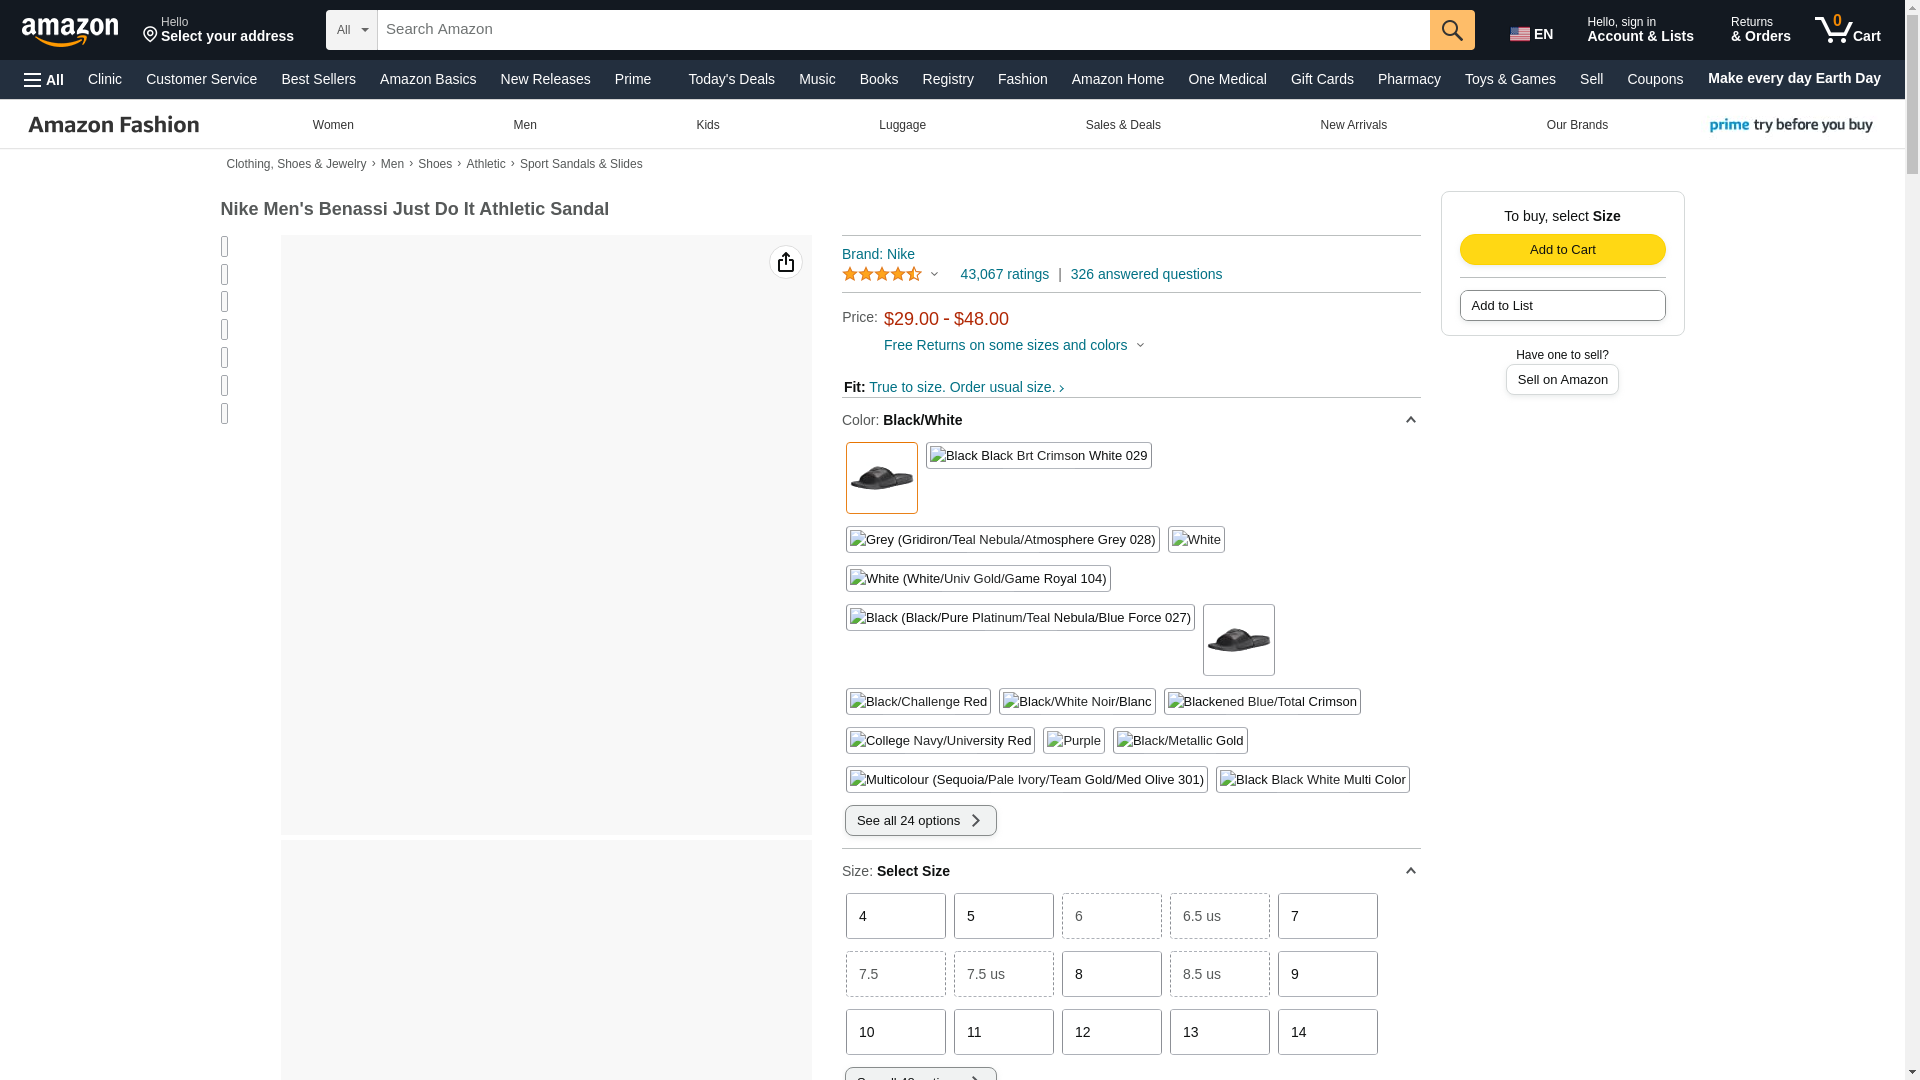Collapse the Color section chevron
The width and height of the screenshot is (1920, 1080).
click(1410, 420)
